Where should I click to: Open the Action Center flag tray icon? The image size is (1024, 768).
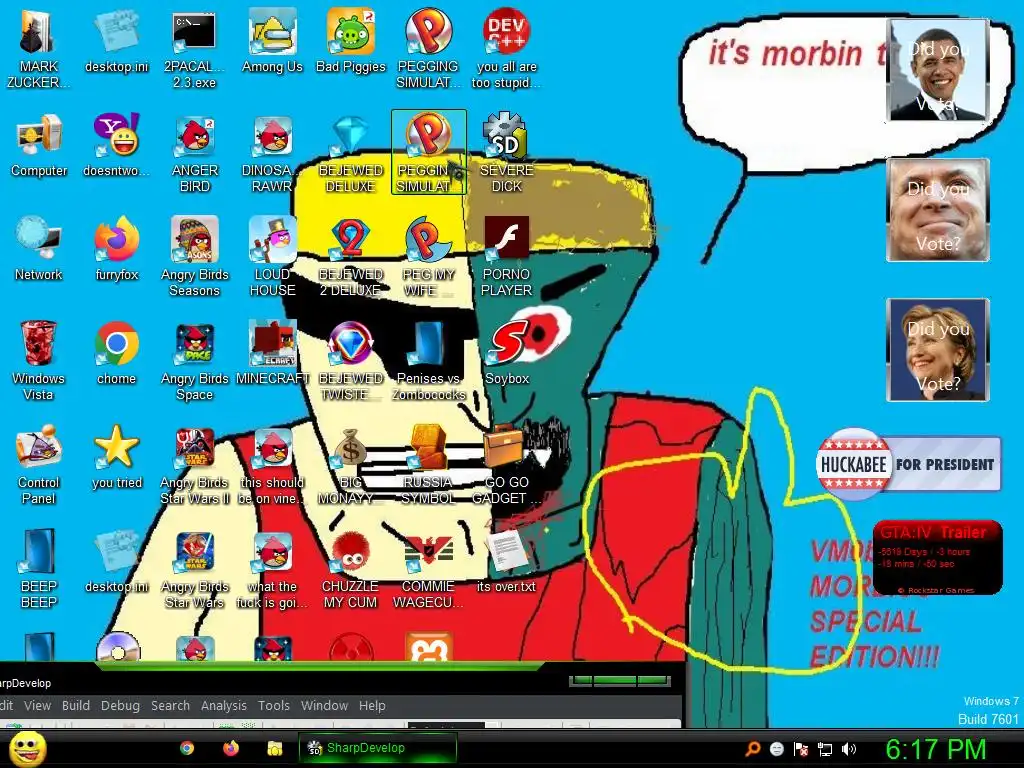(x=801, y=749)
